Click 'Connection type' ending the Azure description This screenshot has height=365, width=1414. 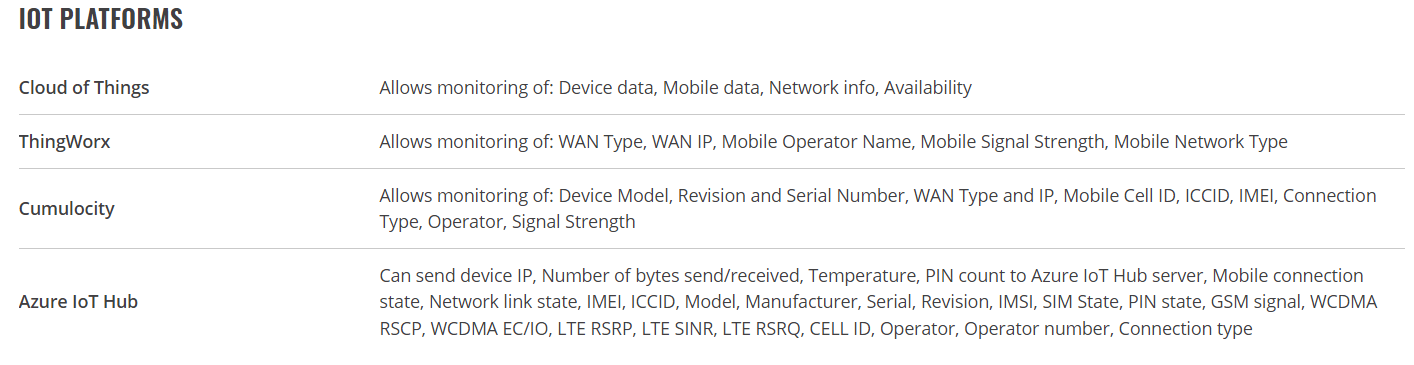(1185, 328)
